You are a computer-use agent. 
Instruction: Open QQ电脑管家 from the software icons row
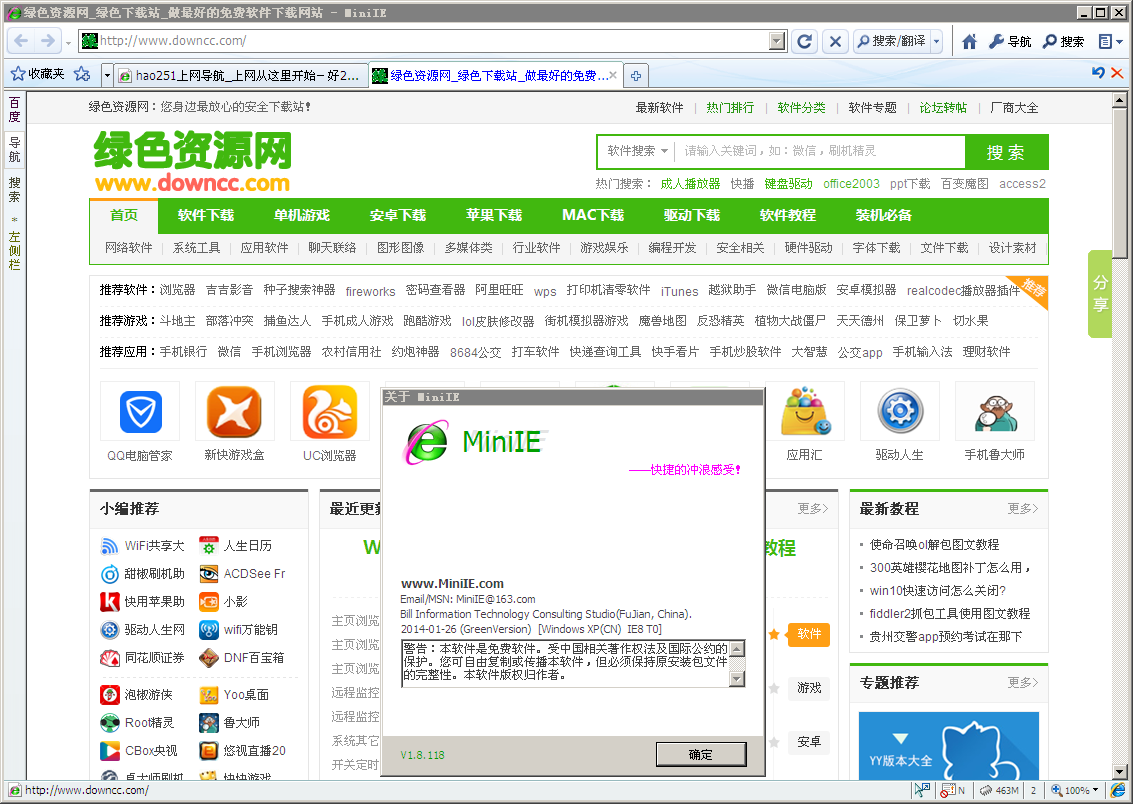[x=139, y=411]
